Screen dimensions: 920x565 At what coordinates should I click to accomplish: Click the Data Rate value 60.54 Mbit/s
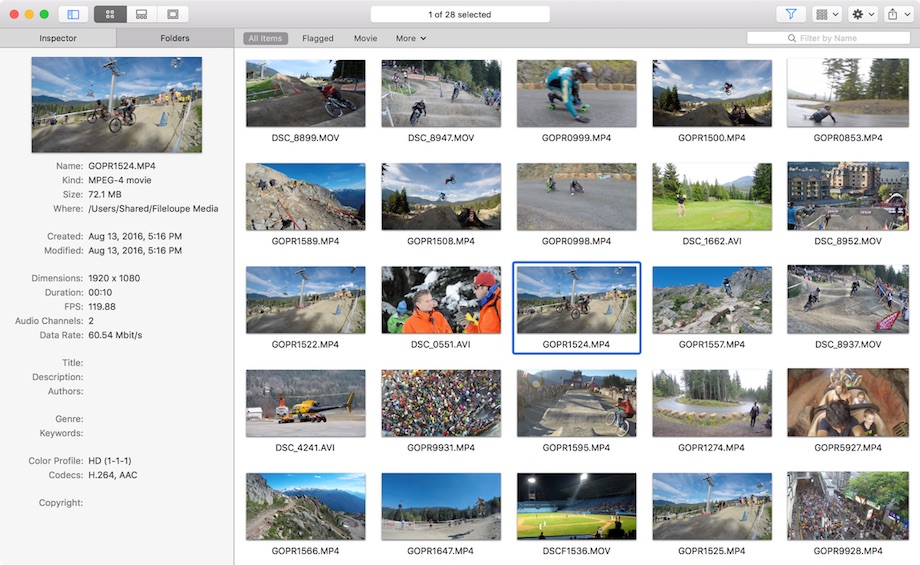coord(115,335)
